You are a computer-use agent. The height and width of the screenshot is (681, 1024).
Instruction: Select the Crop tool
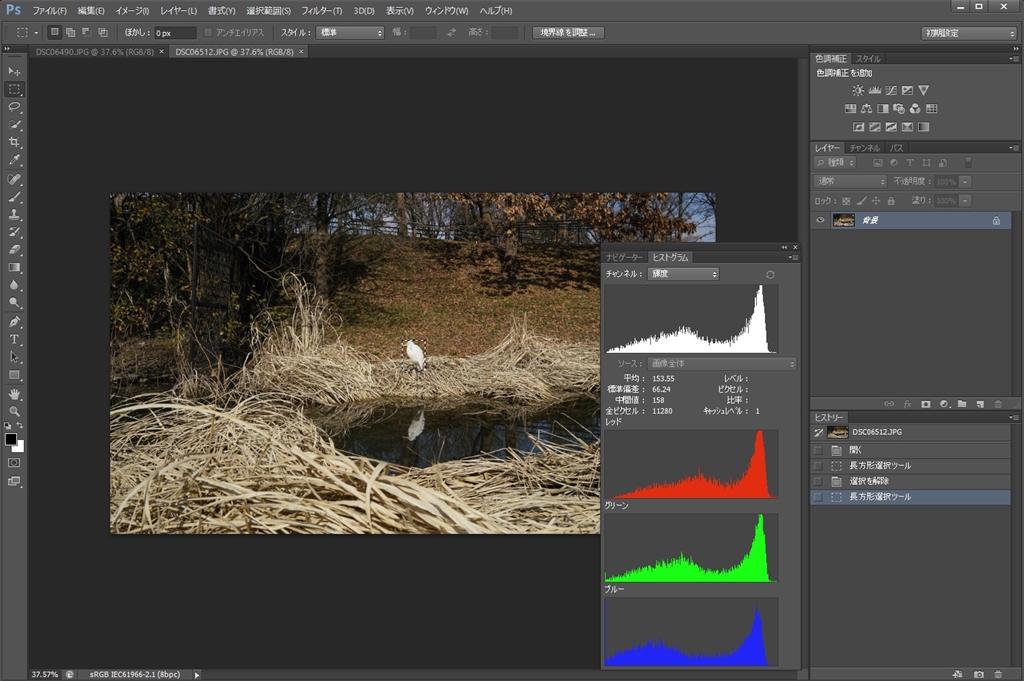click(x=15, y=142)
